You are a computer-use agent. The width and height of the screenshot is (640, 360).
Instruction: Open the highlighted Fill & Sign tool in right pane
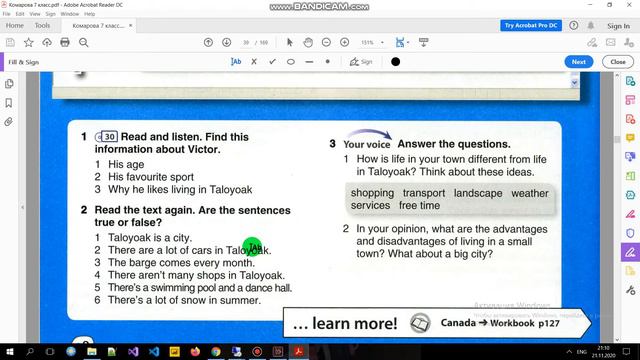tap(630, 252)
